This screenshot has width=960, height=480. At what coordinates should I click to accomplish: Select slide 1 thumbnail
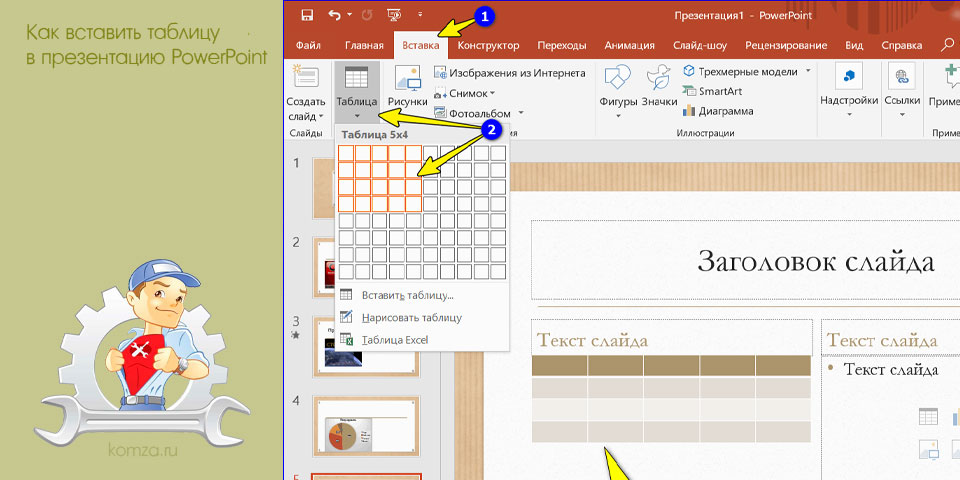pyautogui.click(x=324, y=188)
